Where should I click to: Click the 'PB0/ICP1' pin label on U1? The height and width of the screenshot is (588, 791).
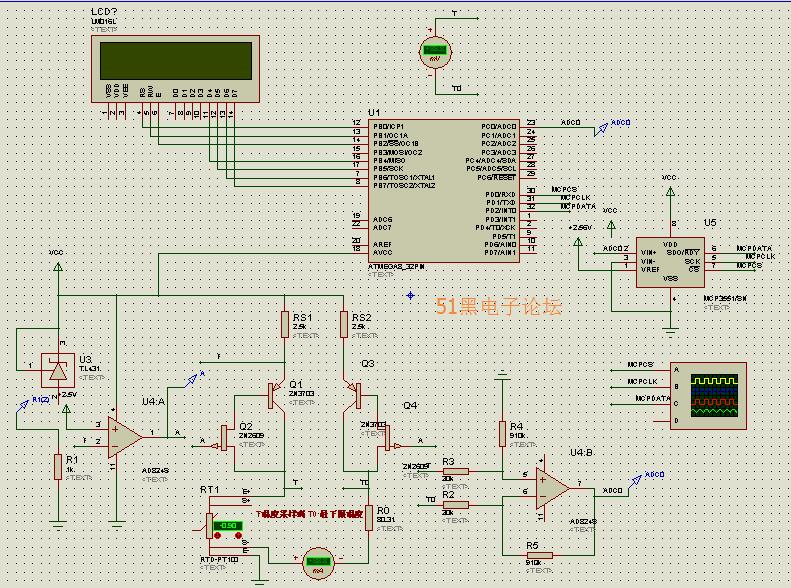point(388,127)
